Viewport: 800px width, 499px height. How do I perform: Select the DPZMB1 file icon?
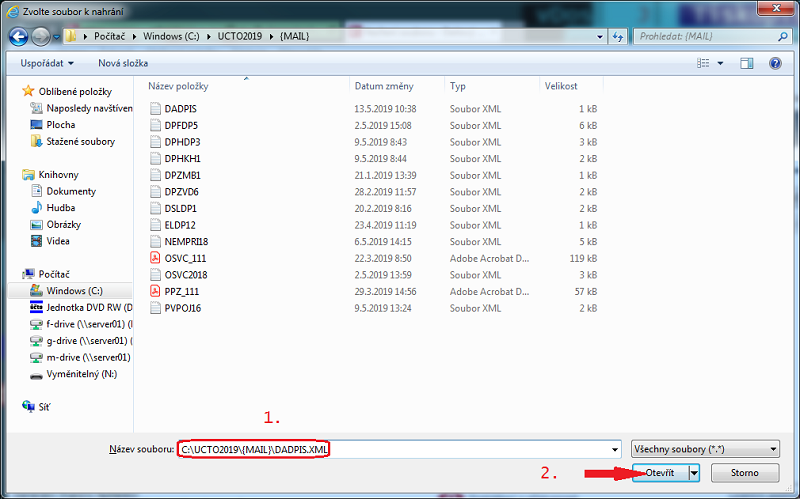click(155, 175)
